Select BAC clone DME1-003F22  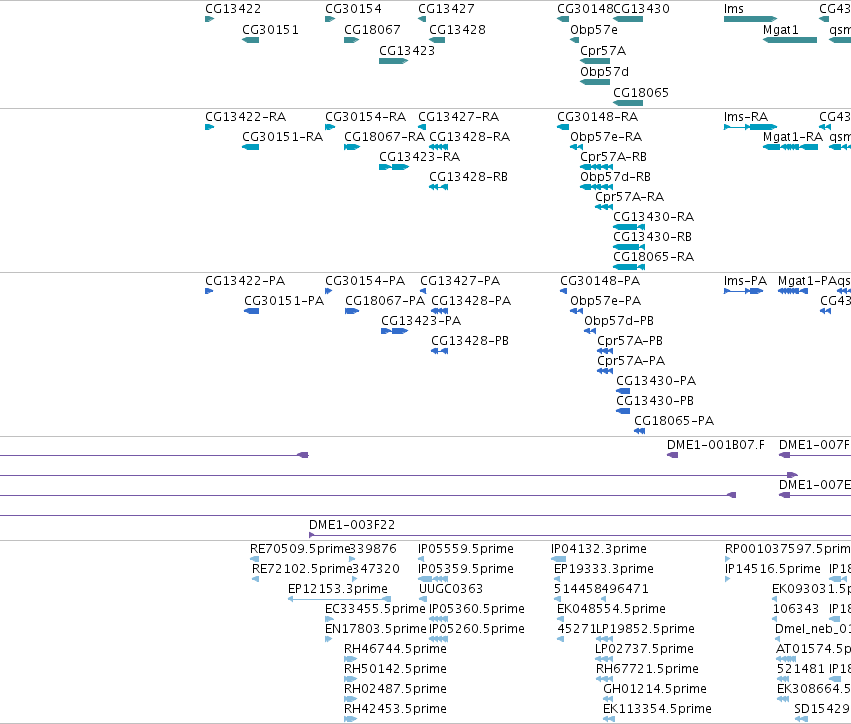click(x=580, y=535)
